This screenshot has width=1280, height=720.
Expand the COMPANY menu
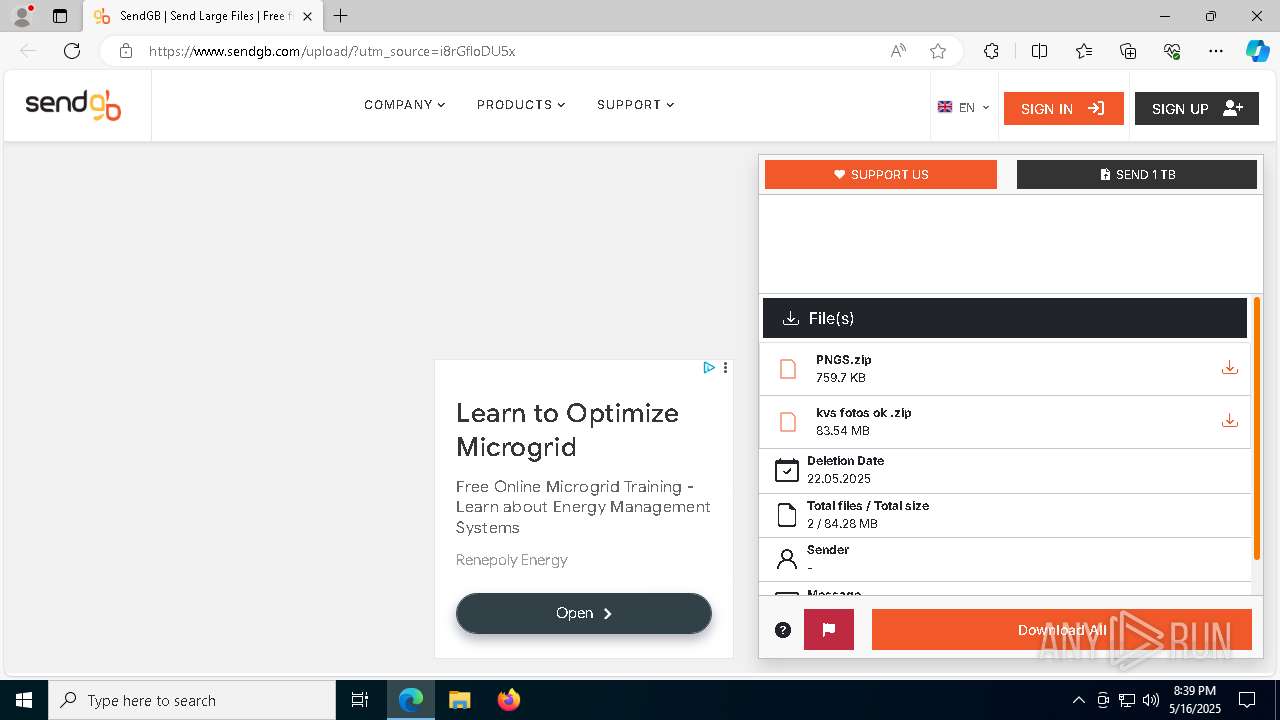coord(404,105)
